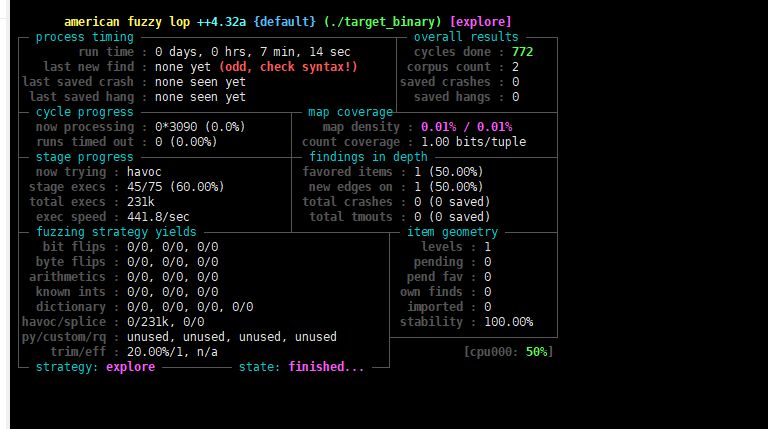Click the 'arithmetics' row label

[67, 277]
